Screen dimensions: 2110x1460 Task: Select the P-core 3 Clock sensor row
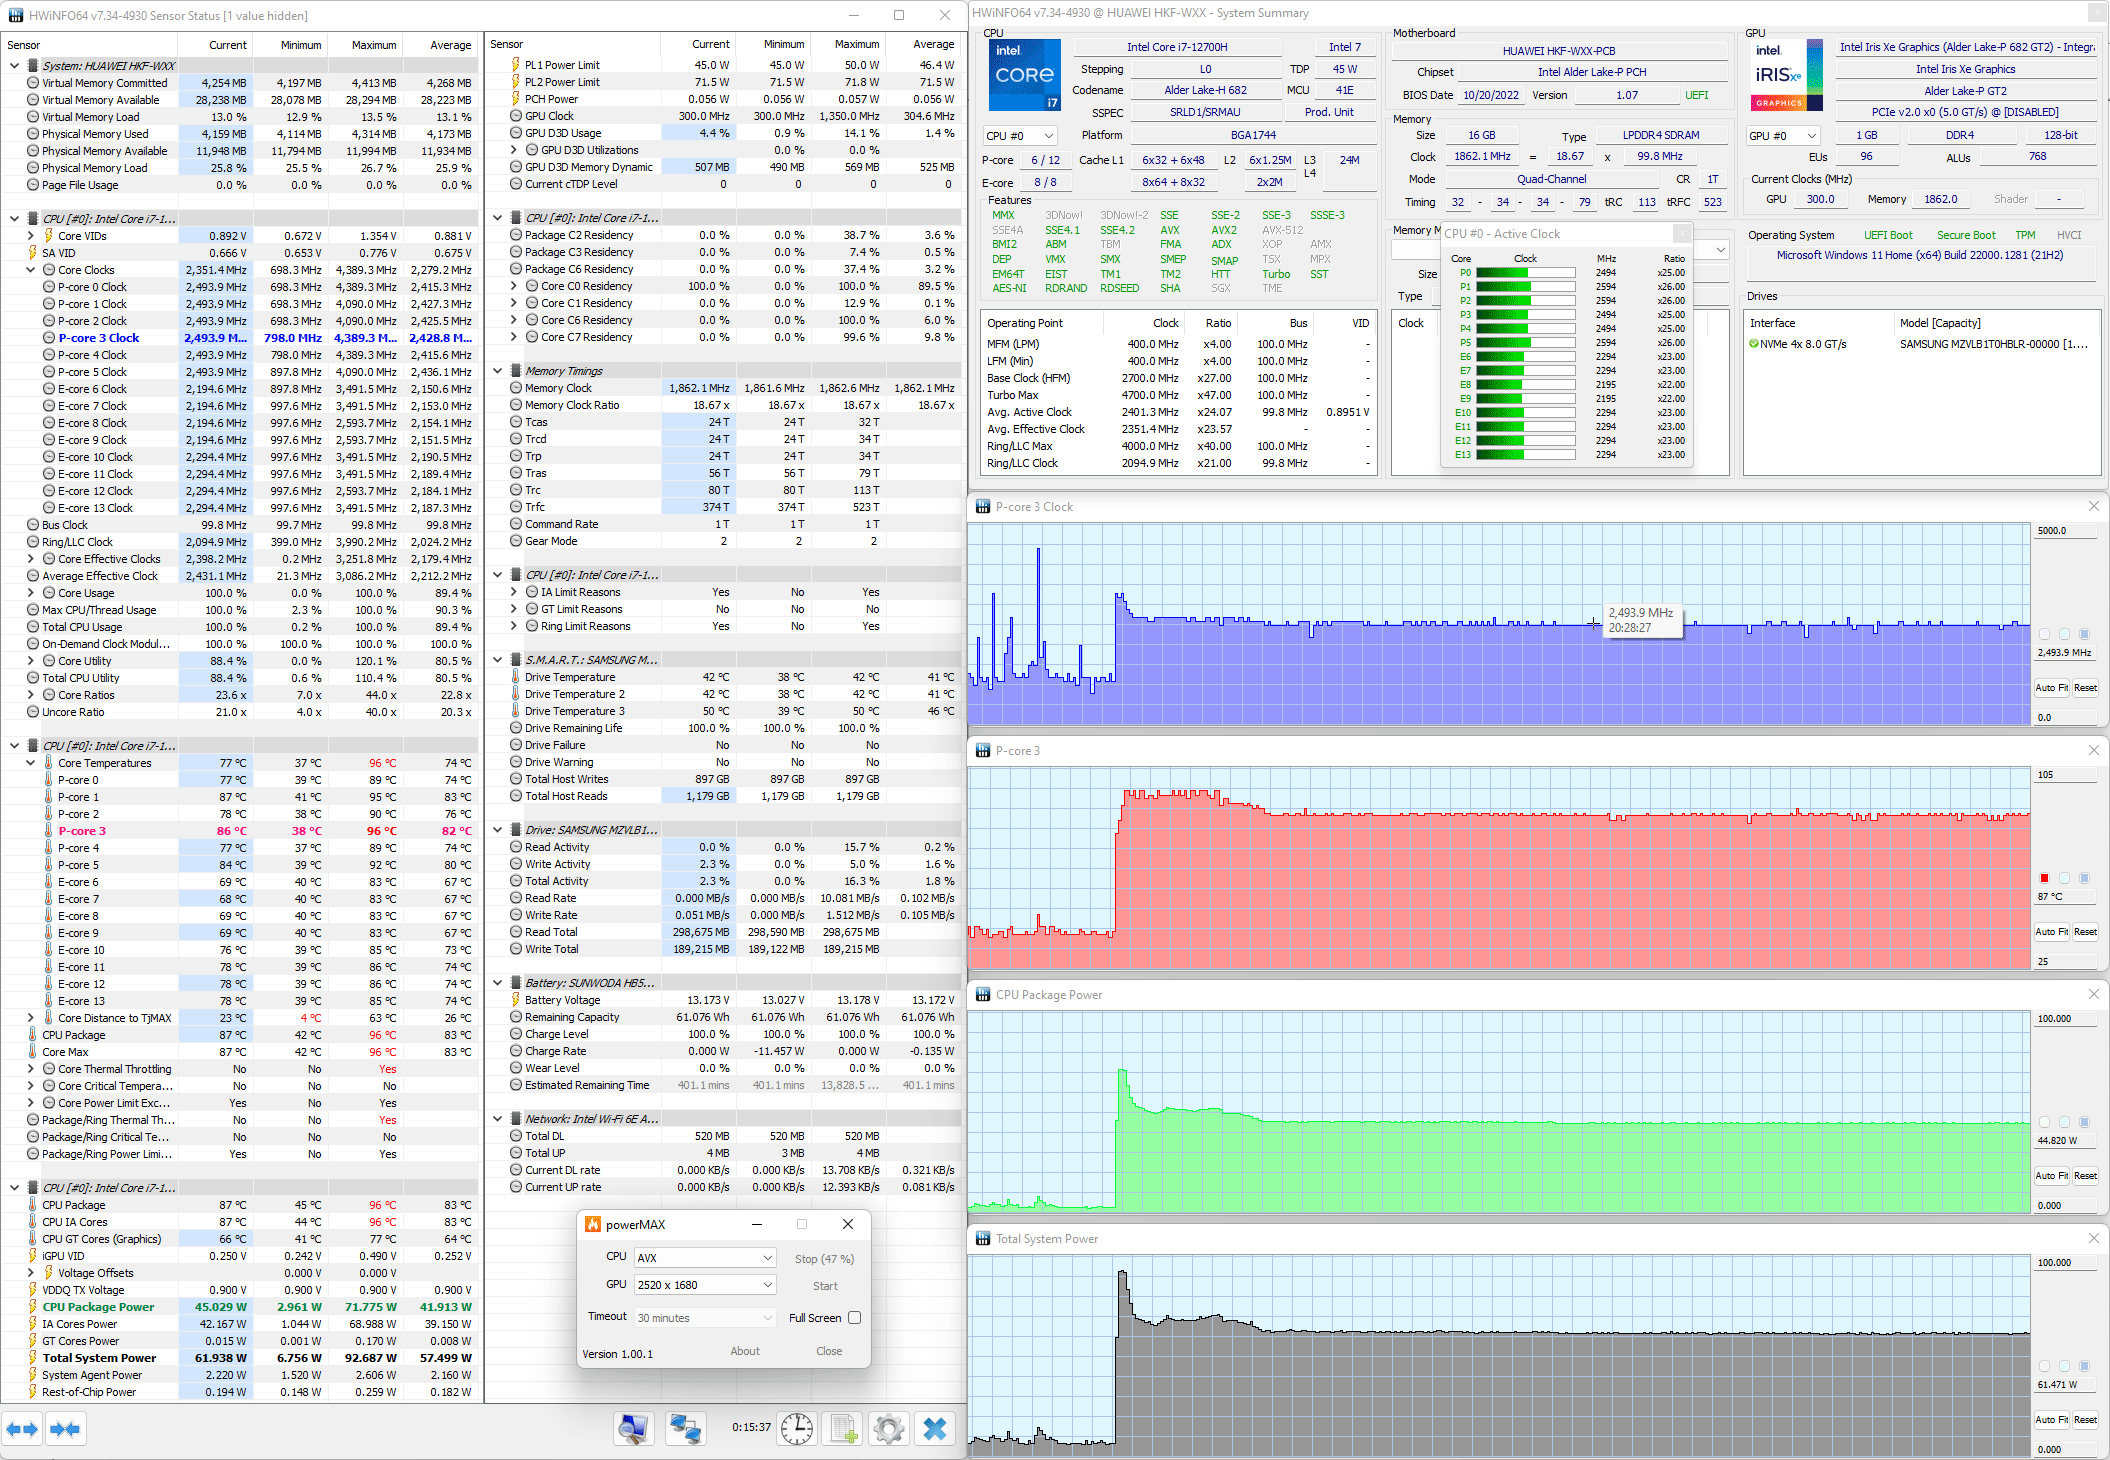[x=98, y=338]
